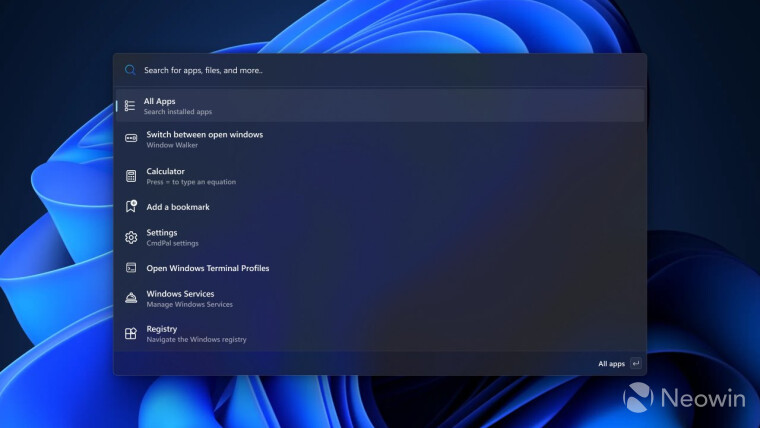
Task: Open the Registry command entry
Action: 380,333
